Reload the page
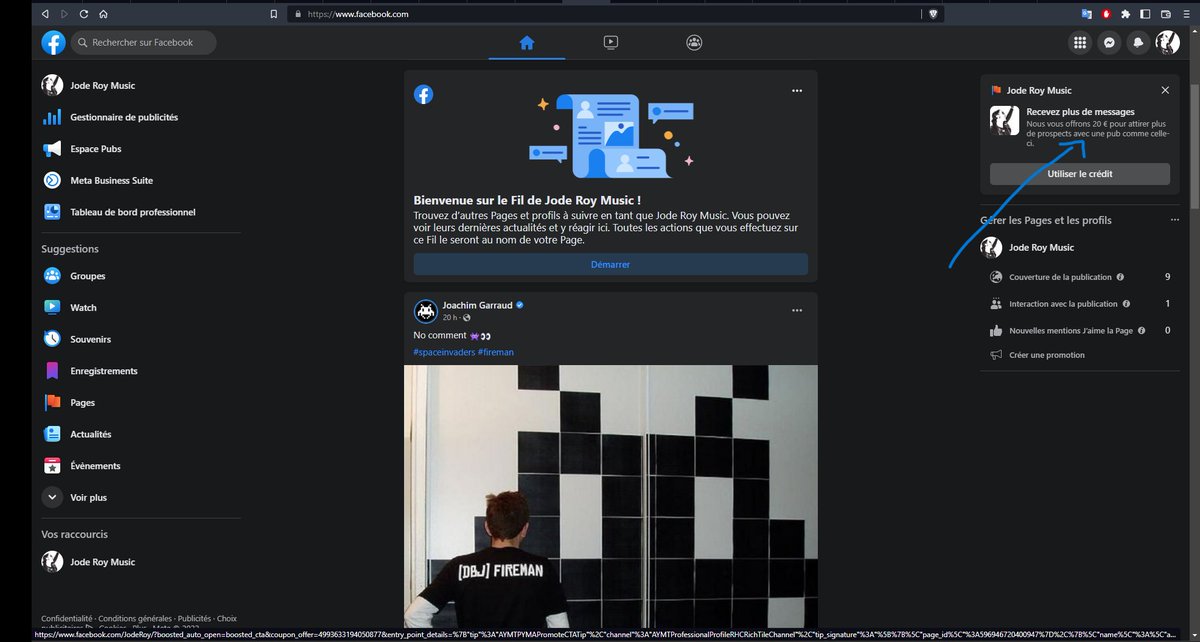The height and width of the screenshot is (642, 1200). (x=84, y=14)
